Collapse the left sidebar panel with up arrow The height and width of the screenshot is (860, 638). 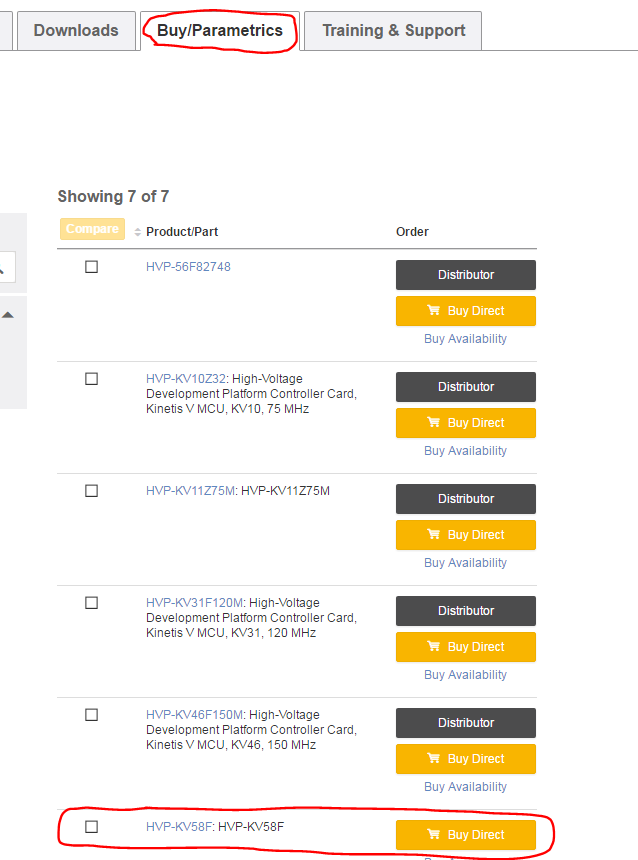[8, 315]
